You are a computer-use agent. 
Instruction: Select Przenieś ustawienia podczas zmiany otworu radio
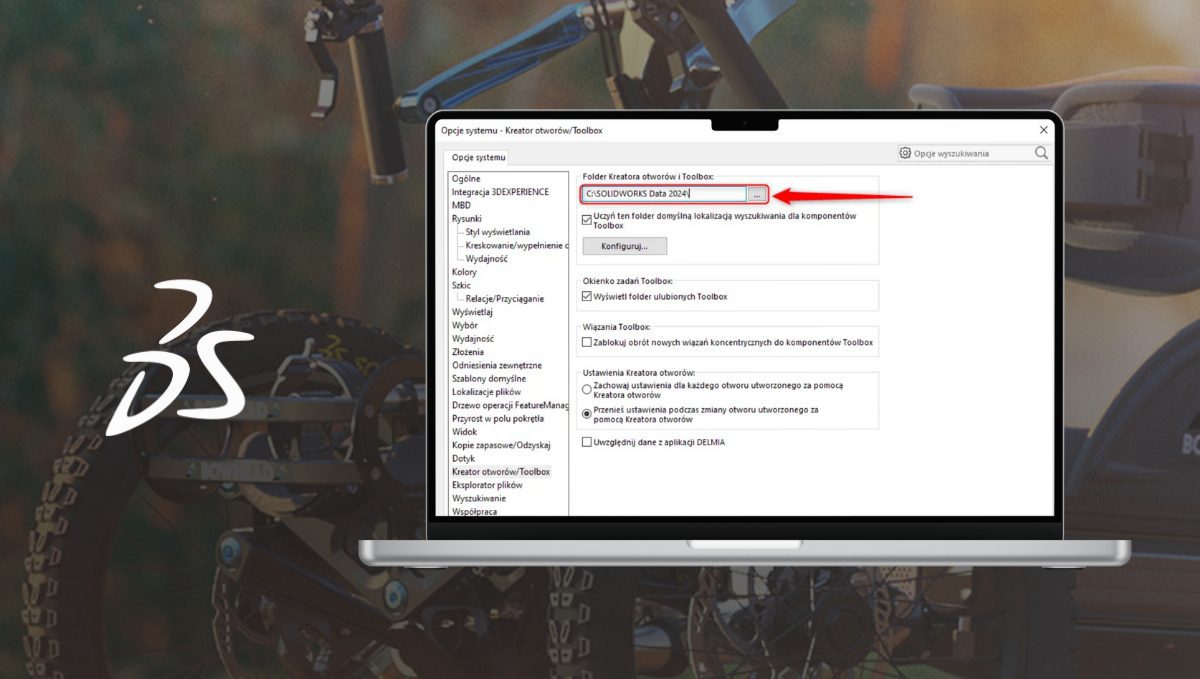[586, 413]
